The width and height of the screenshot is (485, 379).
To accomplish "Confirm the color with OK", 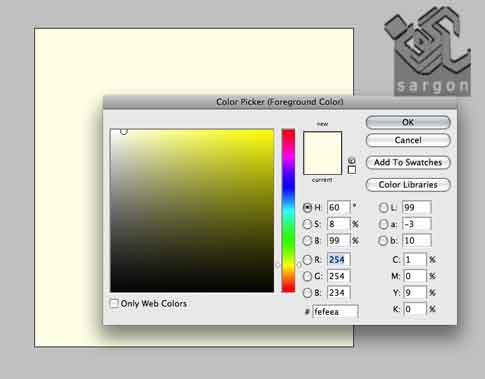I will [408, 122].
